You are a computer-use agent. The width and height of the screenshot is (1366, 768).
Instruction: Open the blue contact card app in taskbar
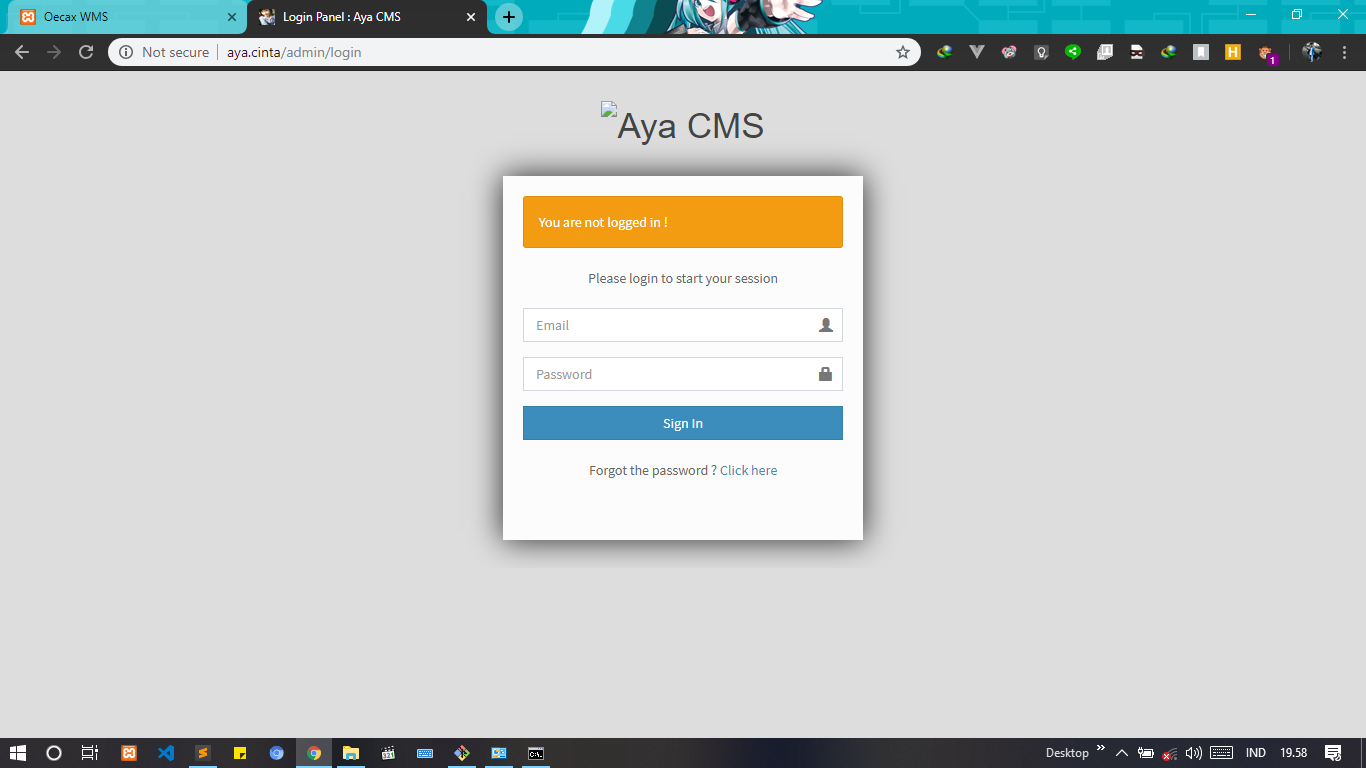pos(499,753)
